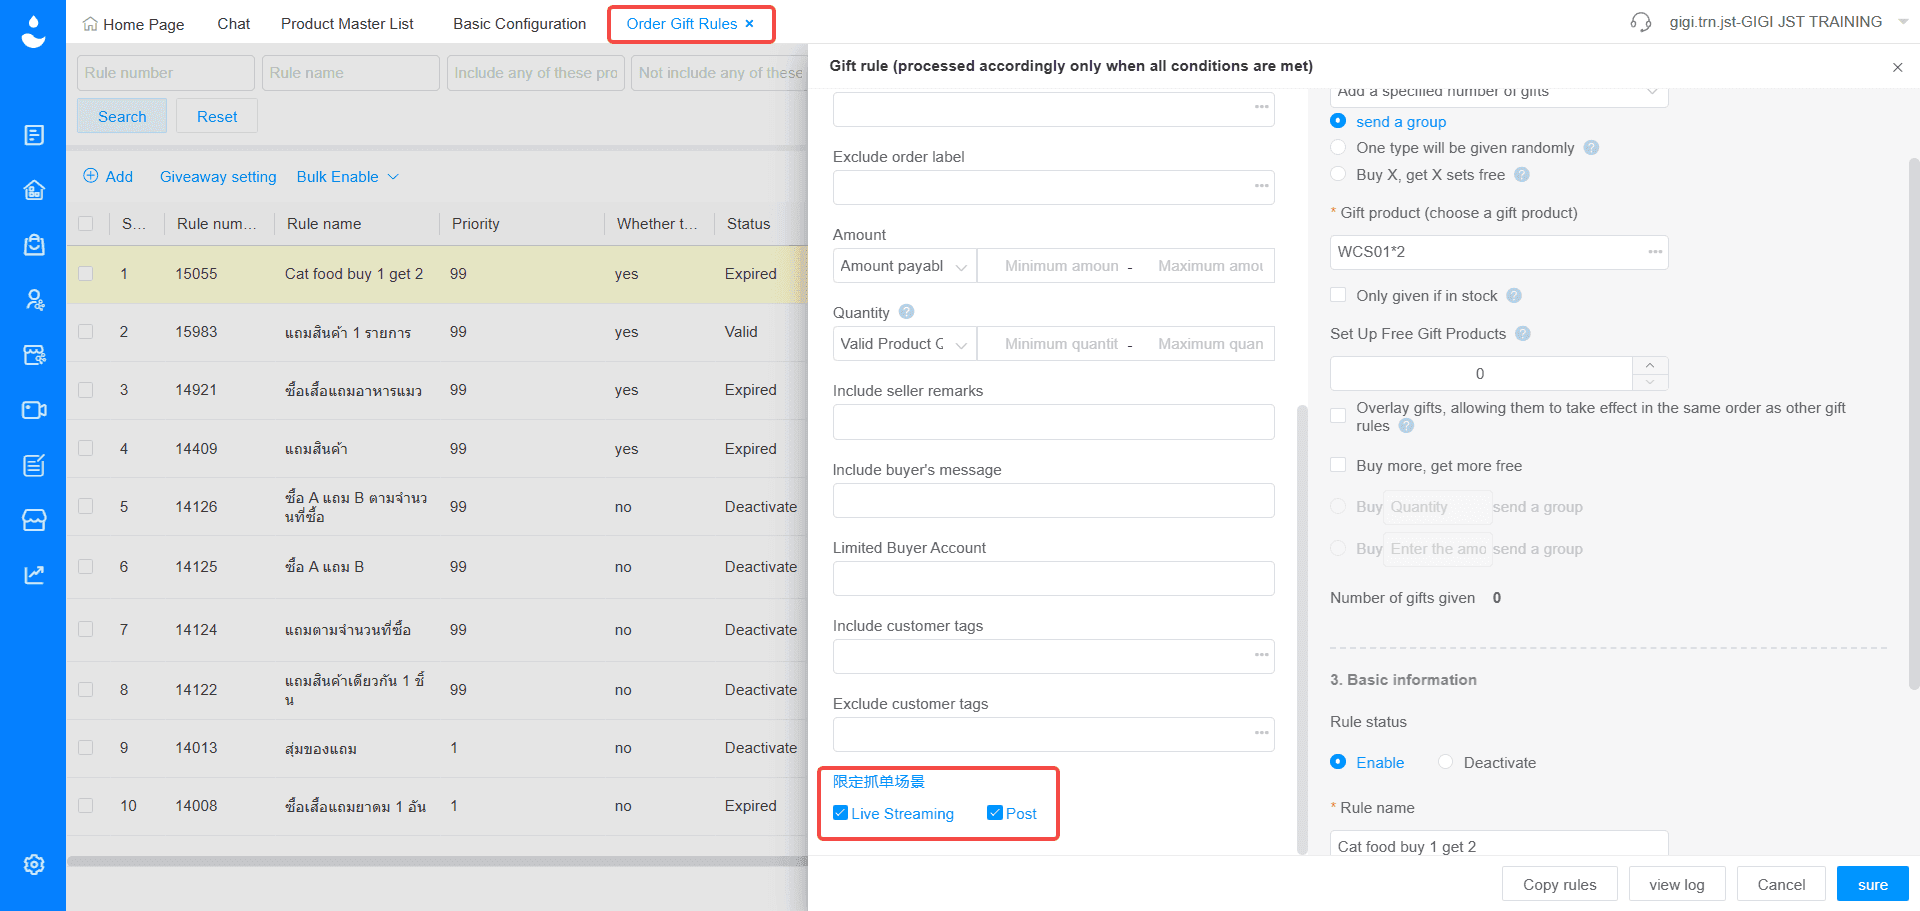This screenshot has height=911, width=1920.
Task: Click the rule list horizontal scrollbar
Action: tap(437, 861)
